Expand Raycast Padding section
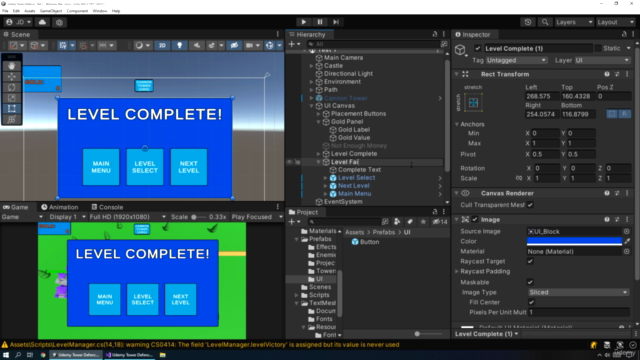 (x=457, y=271)
